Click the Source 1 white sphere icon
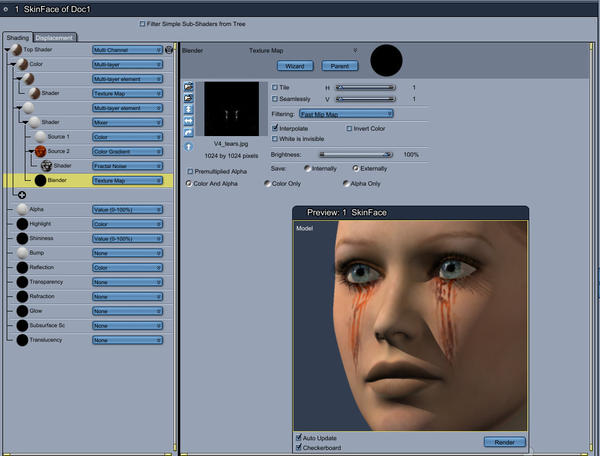Screen dimensions: 600x456 click(x=41, y=137)
